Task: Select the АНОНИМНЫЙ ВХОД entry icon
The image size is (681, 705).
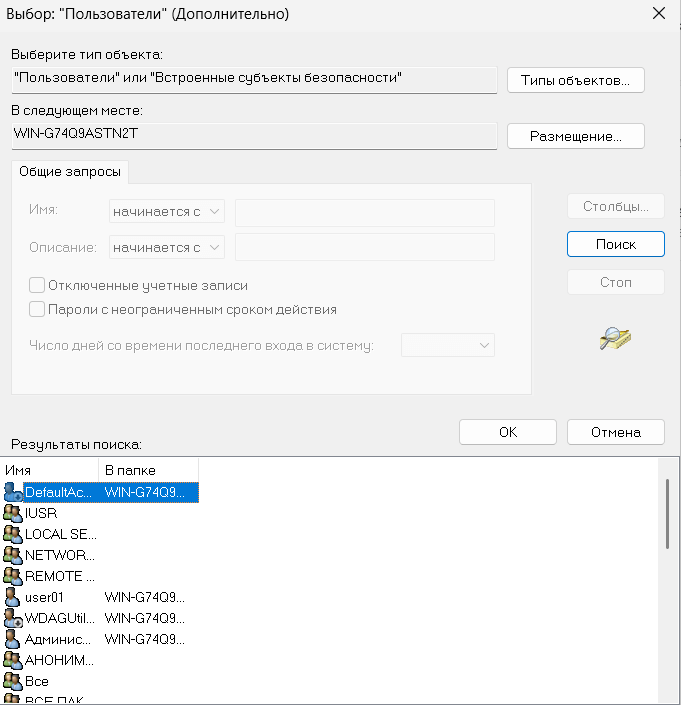Action: point(13,660)
